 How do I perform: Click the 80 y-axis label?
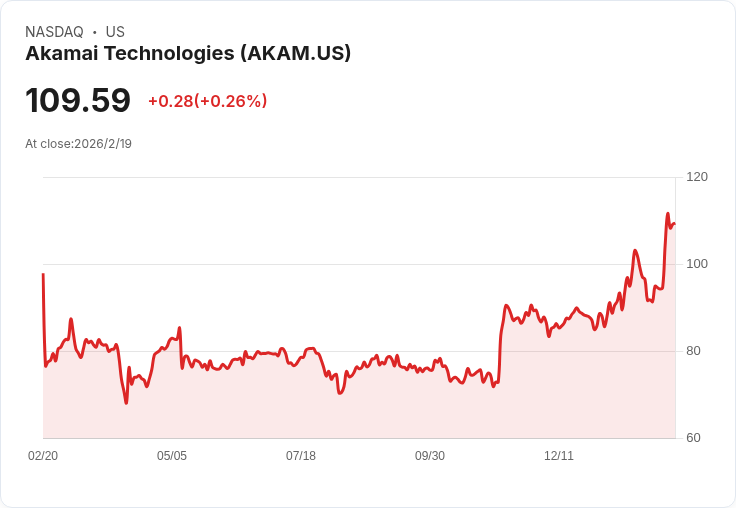coord(694,351)
